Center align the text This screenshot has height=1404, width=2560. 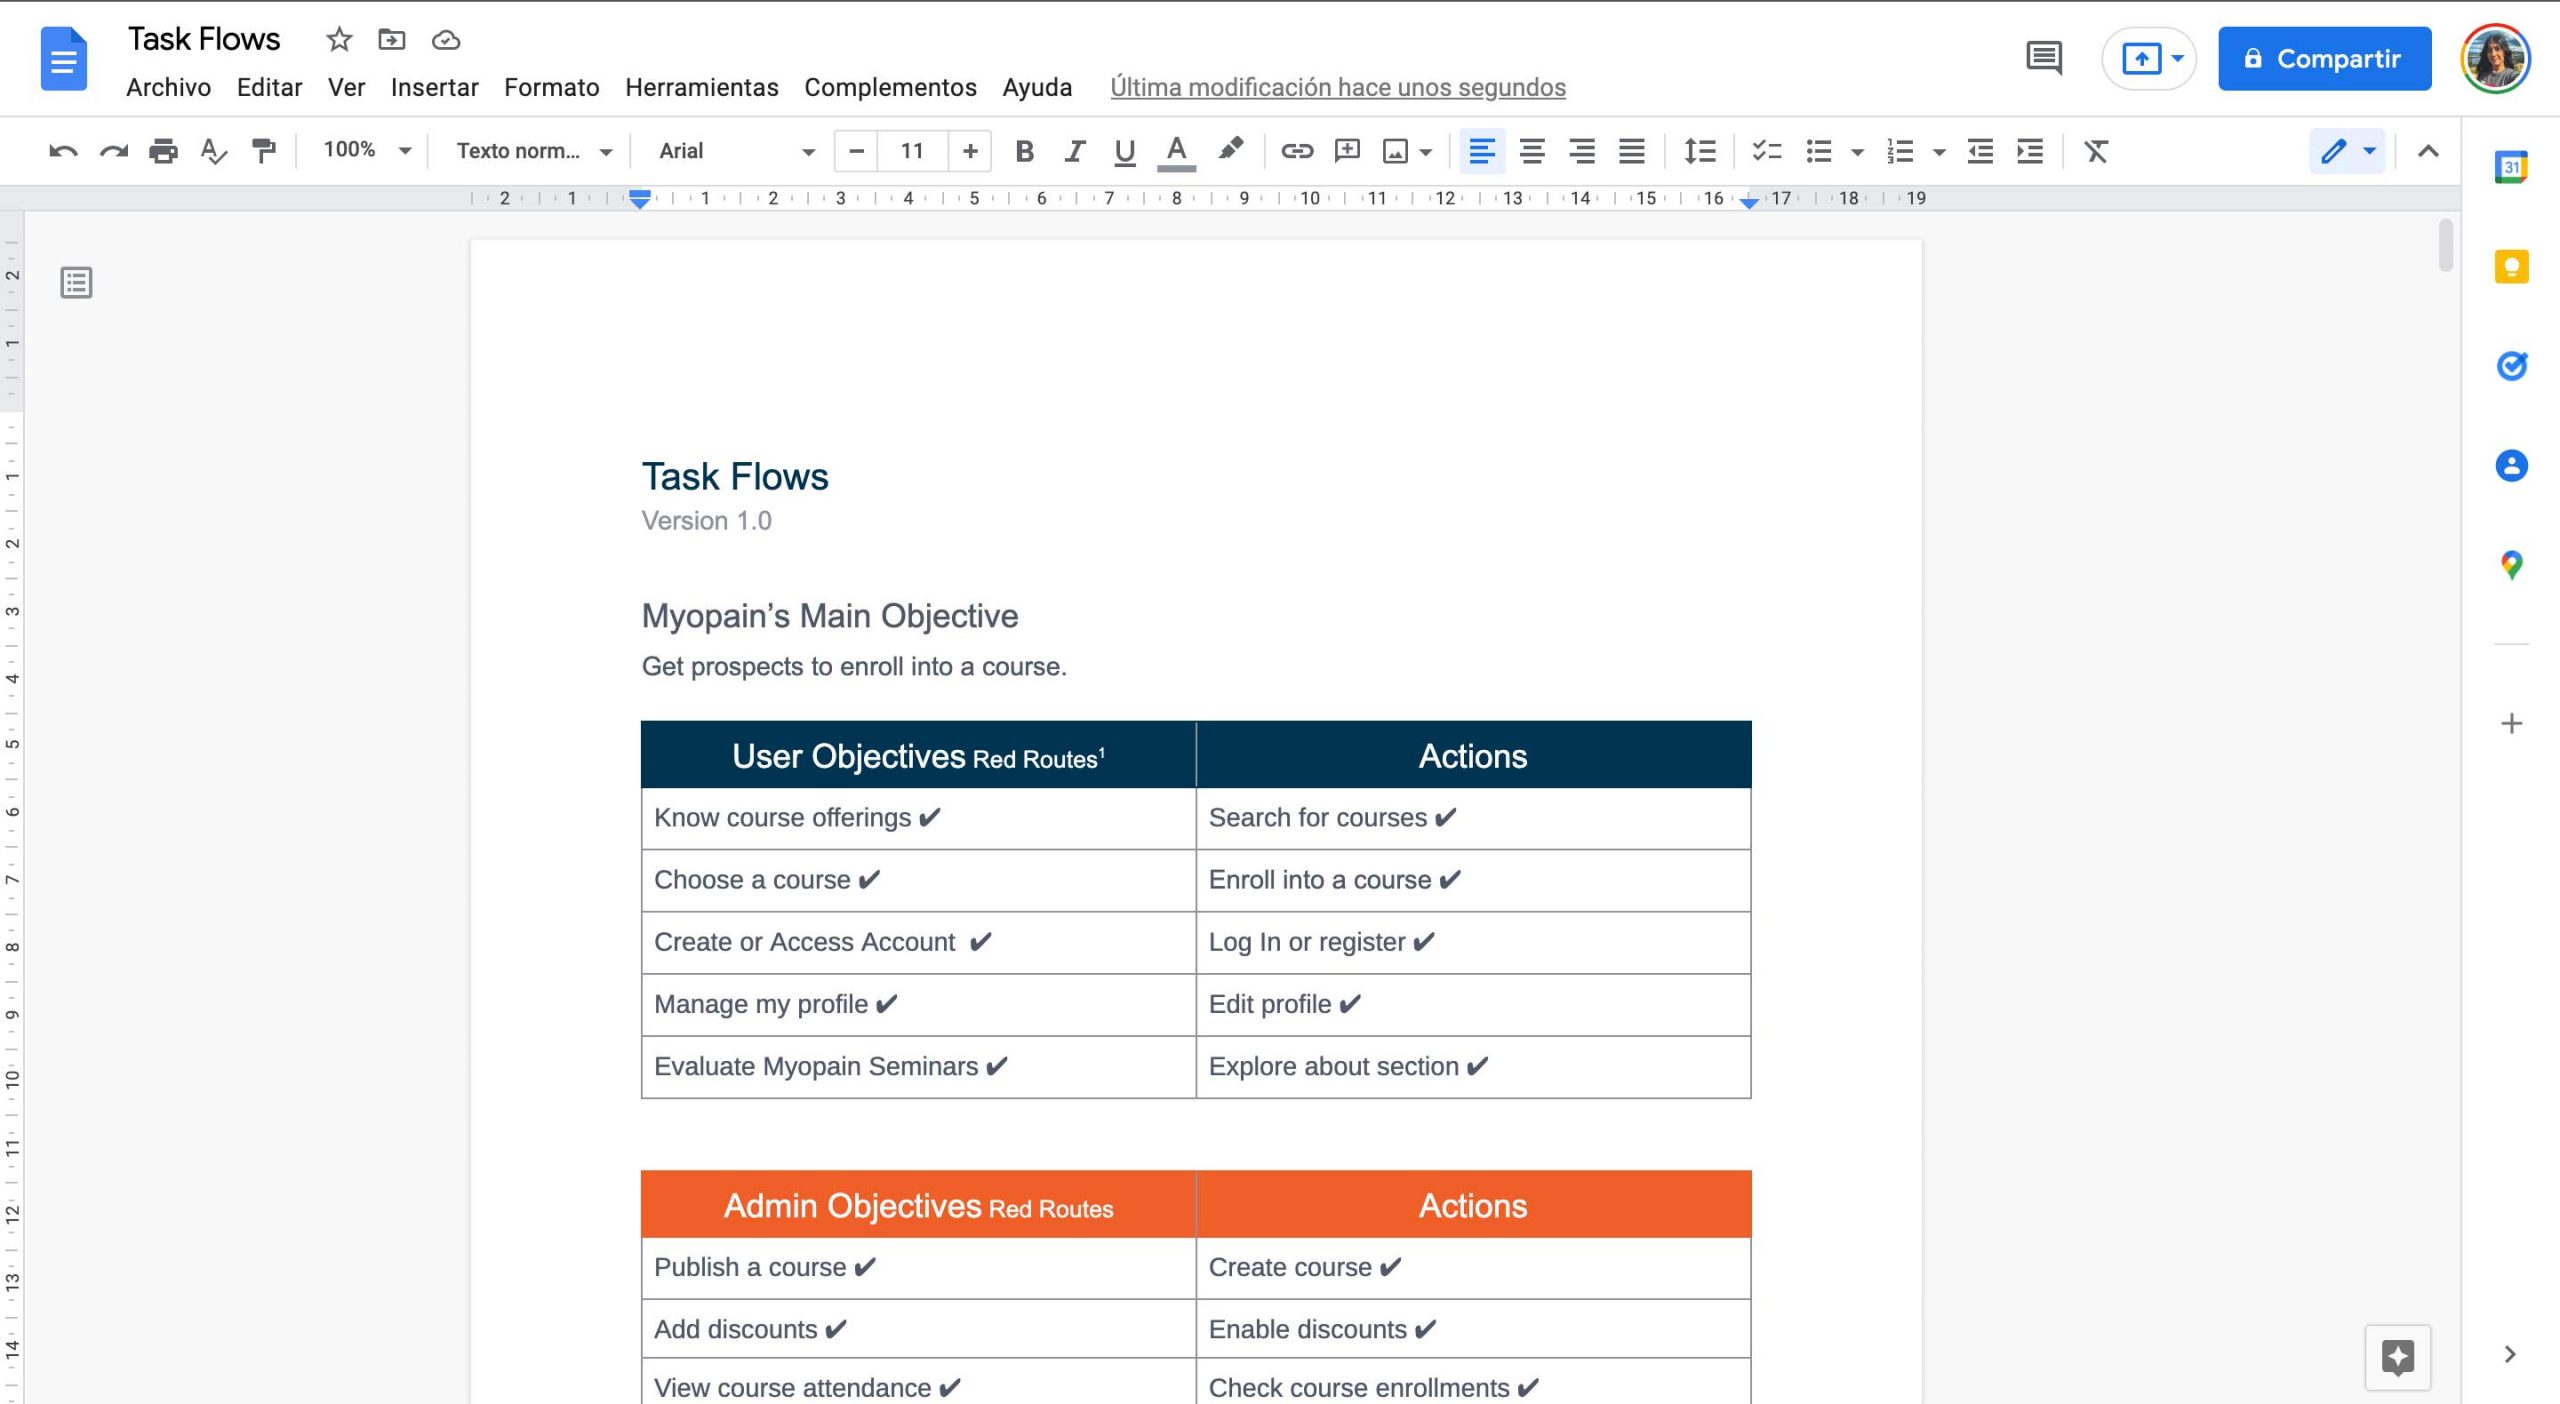[x=1531, y=151]
